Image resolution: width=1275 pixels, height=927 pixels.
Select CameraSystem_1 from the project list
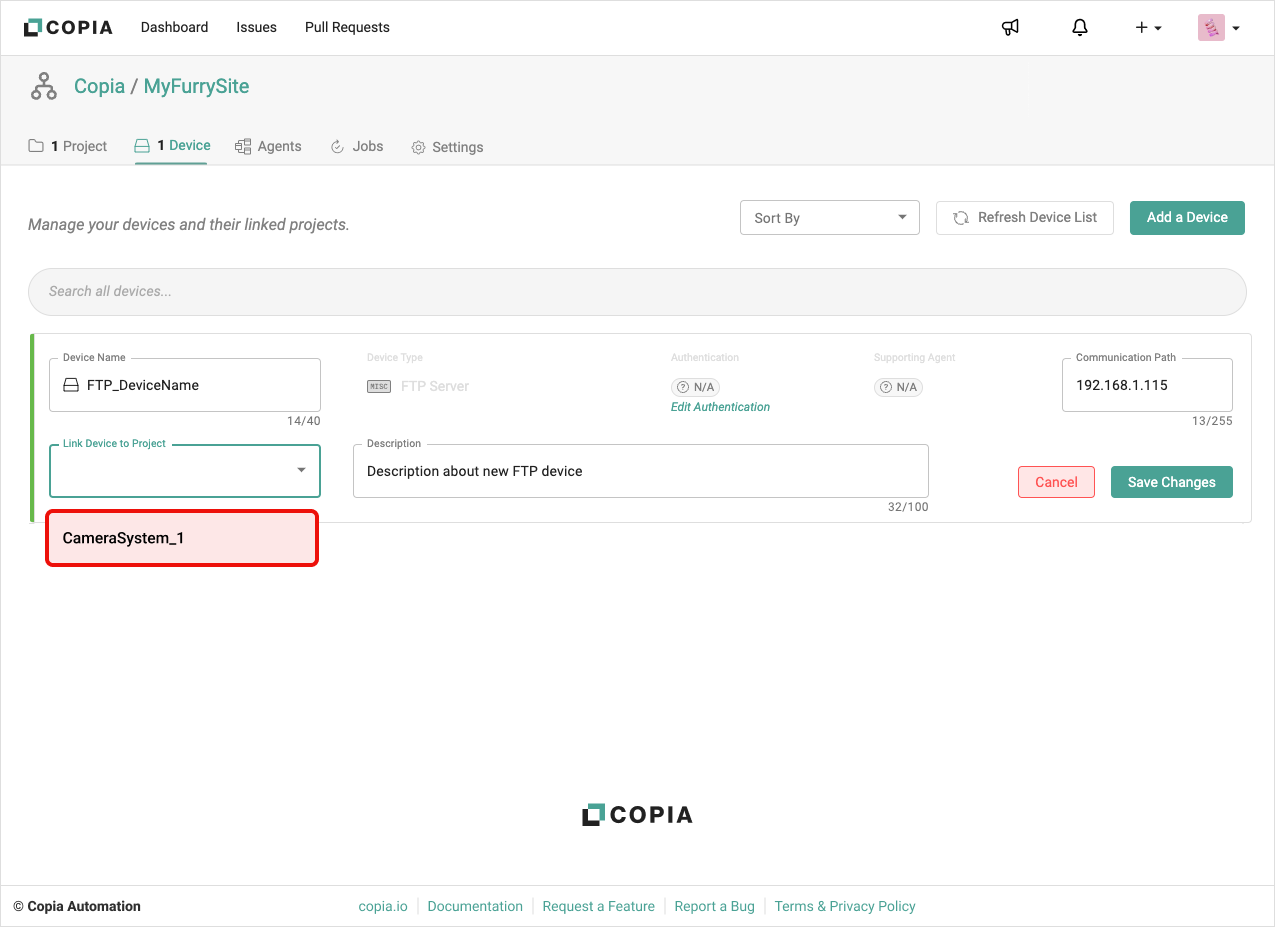pos(182,538)
